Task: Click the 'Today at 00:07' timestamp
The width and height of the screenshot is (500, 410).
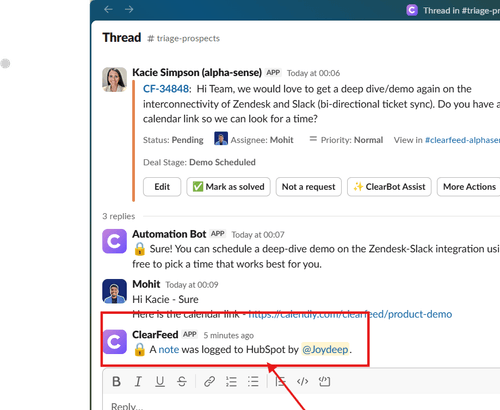Action: click(258, 235)
